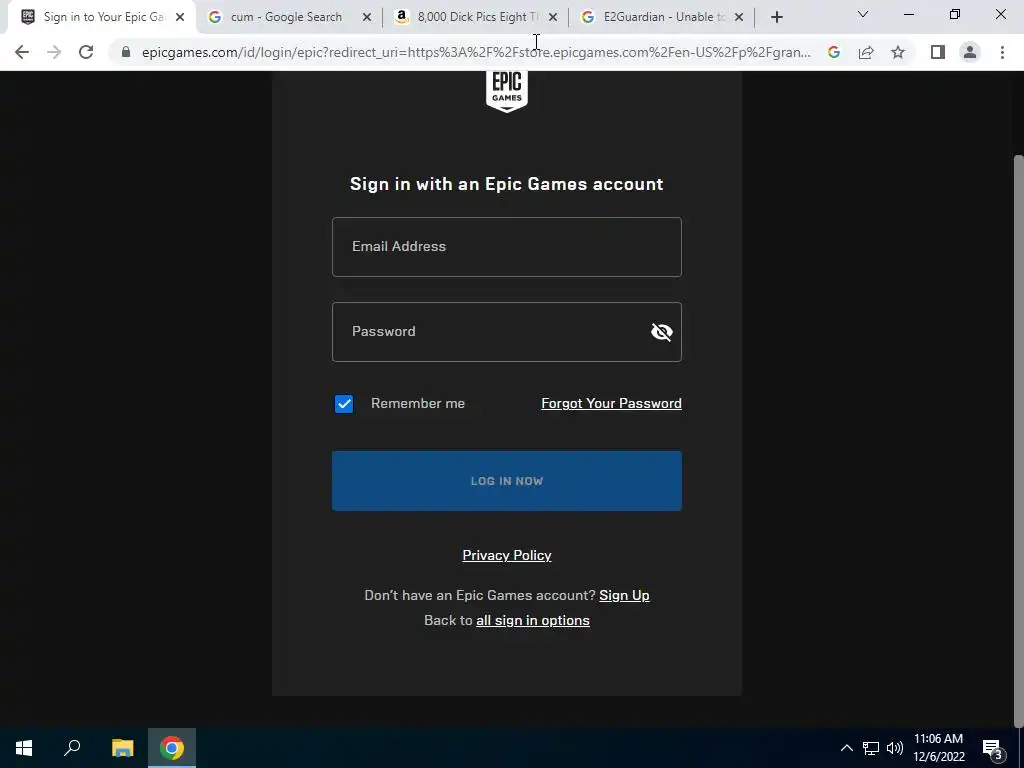Click the address bar URL
Viewport: 1024px width, 768px height.
(x=477, y=52)
